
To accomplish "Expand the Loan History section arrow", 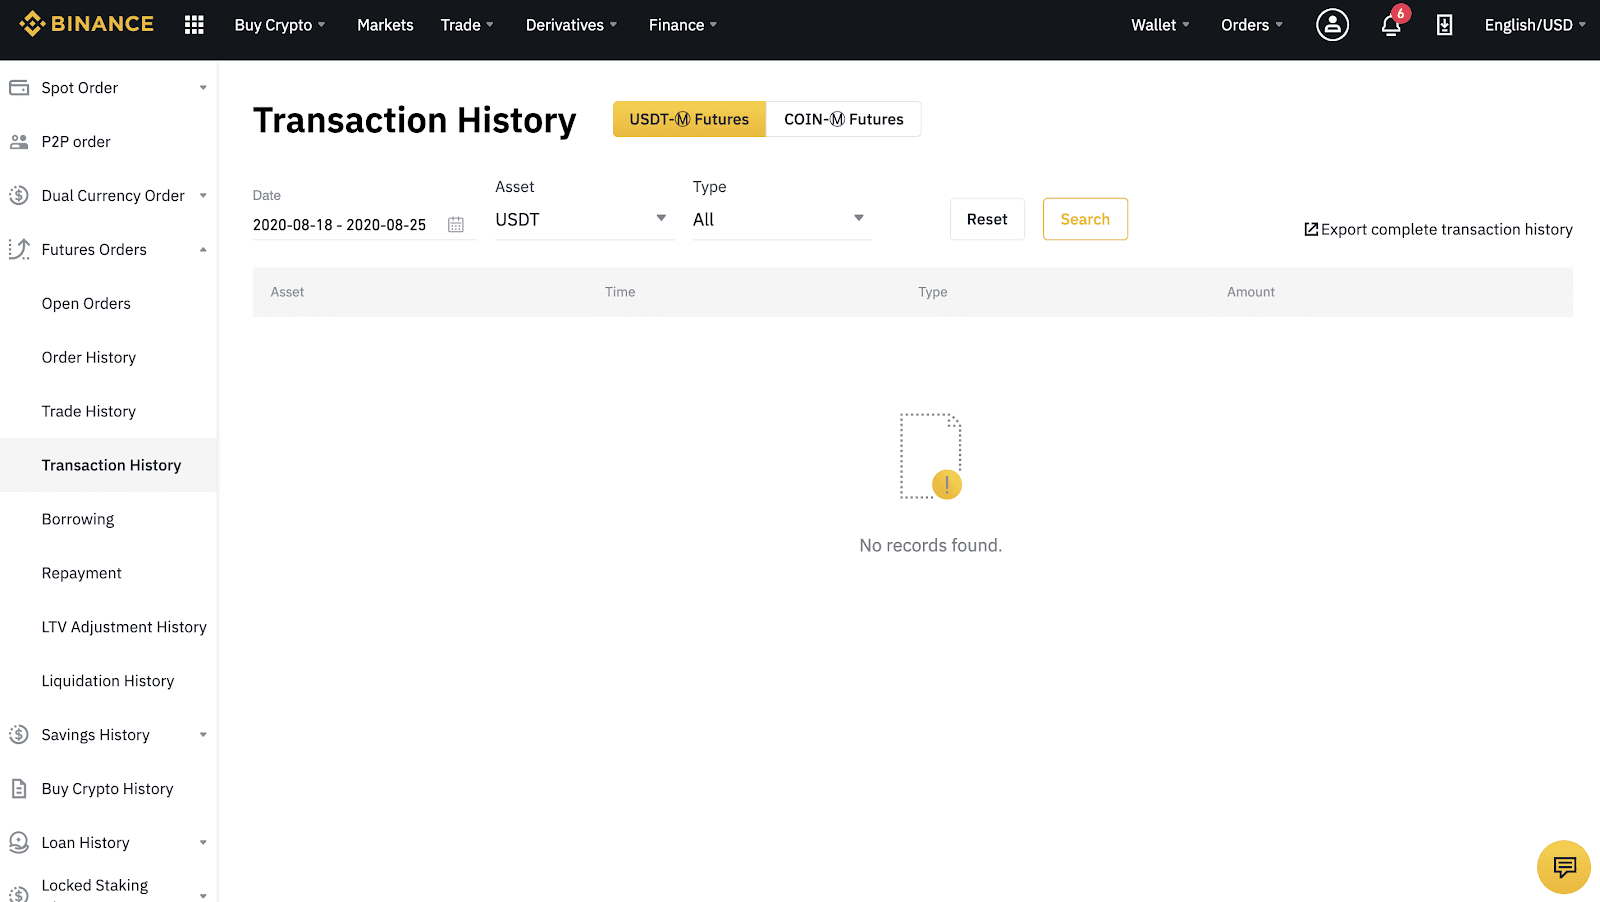I will tap(203, 843).
